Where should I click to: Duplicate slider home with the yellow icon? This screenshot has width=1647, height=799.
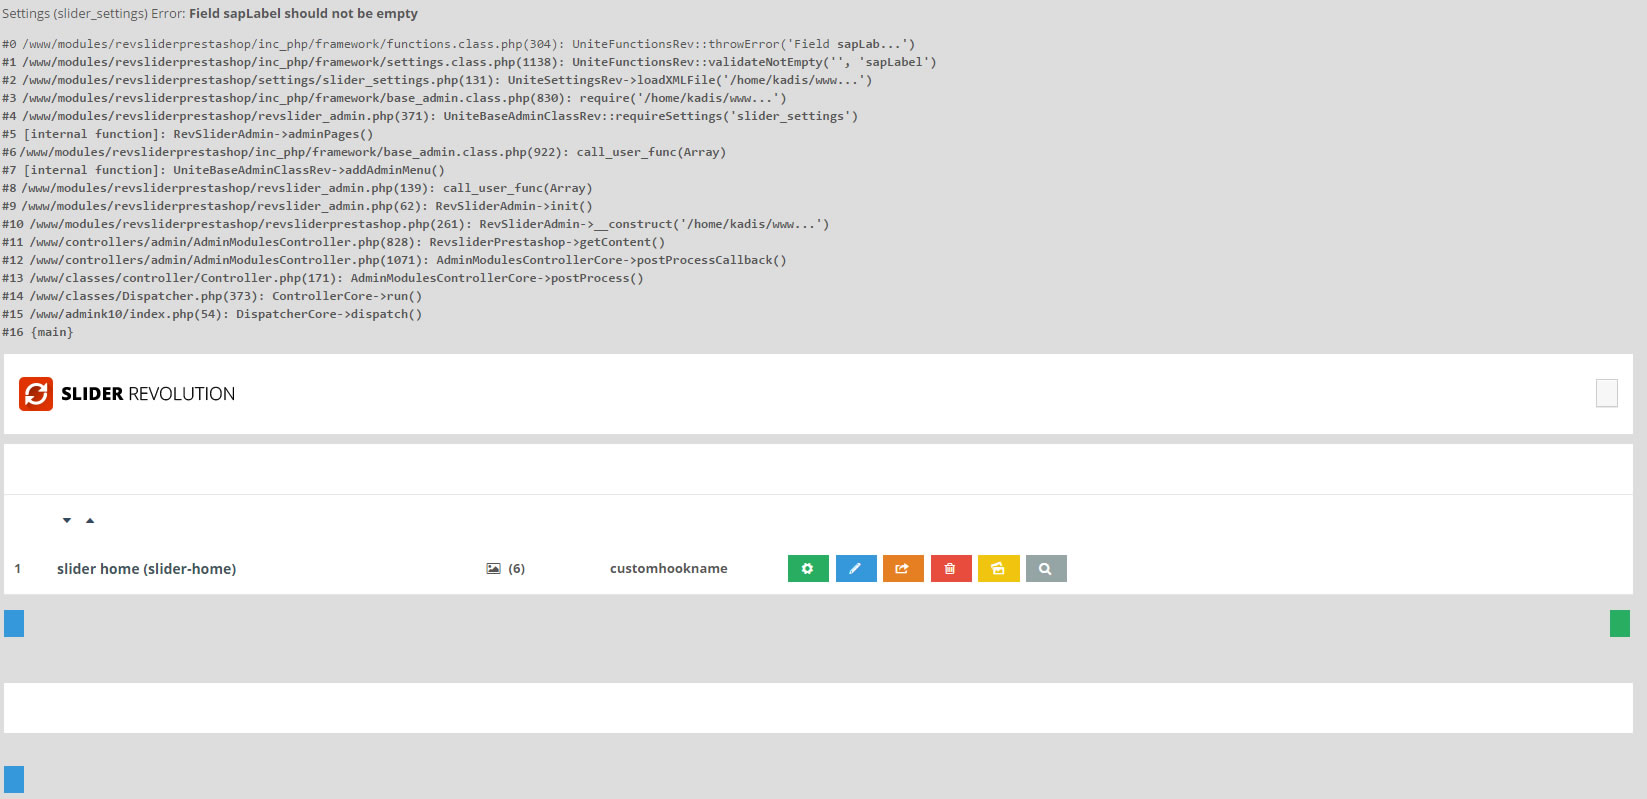[x=999, y=568]
